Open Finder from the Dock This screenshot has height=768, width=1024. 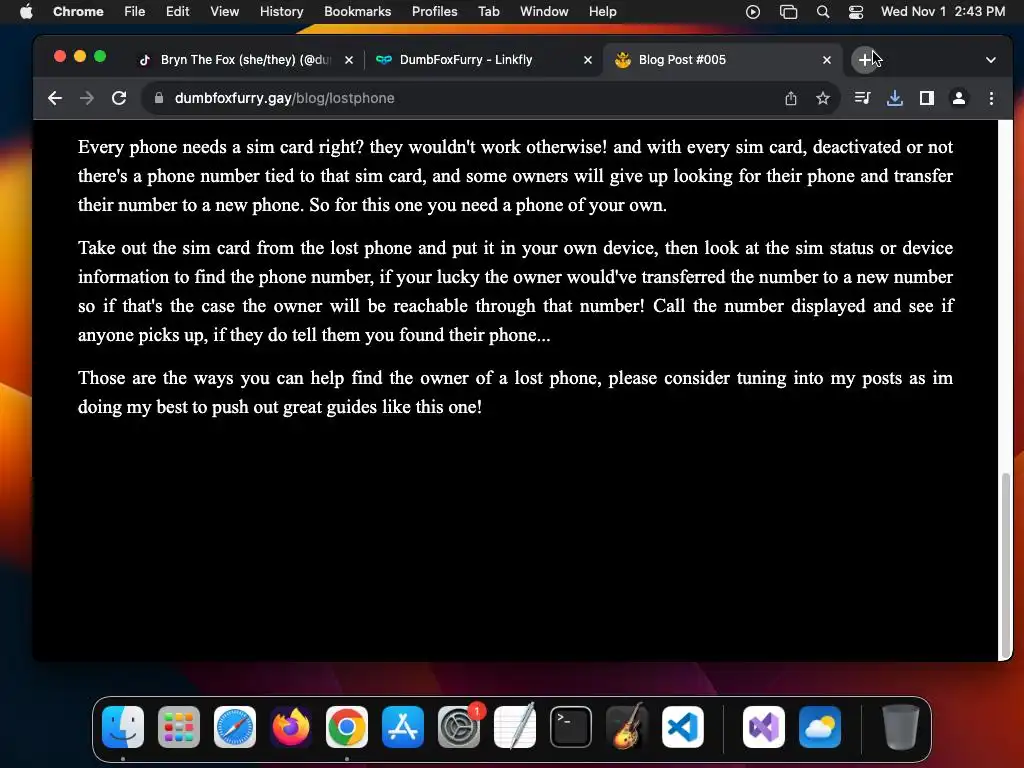pos(123,727)
